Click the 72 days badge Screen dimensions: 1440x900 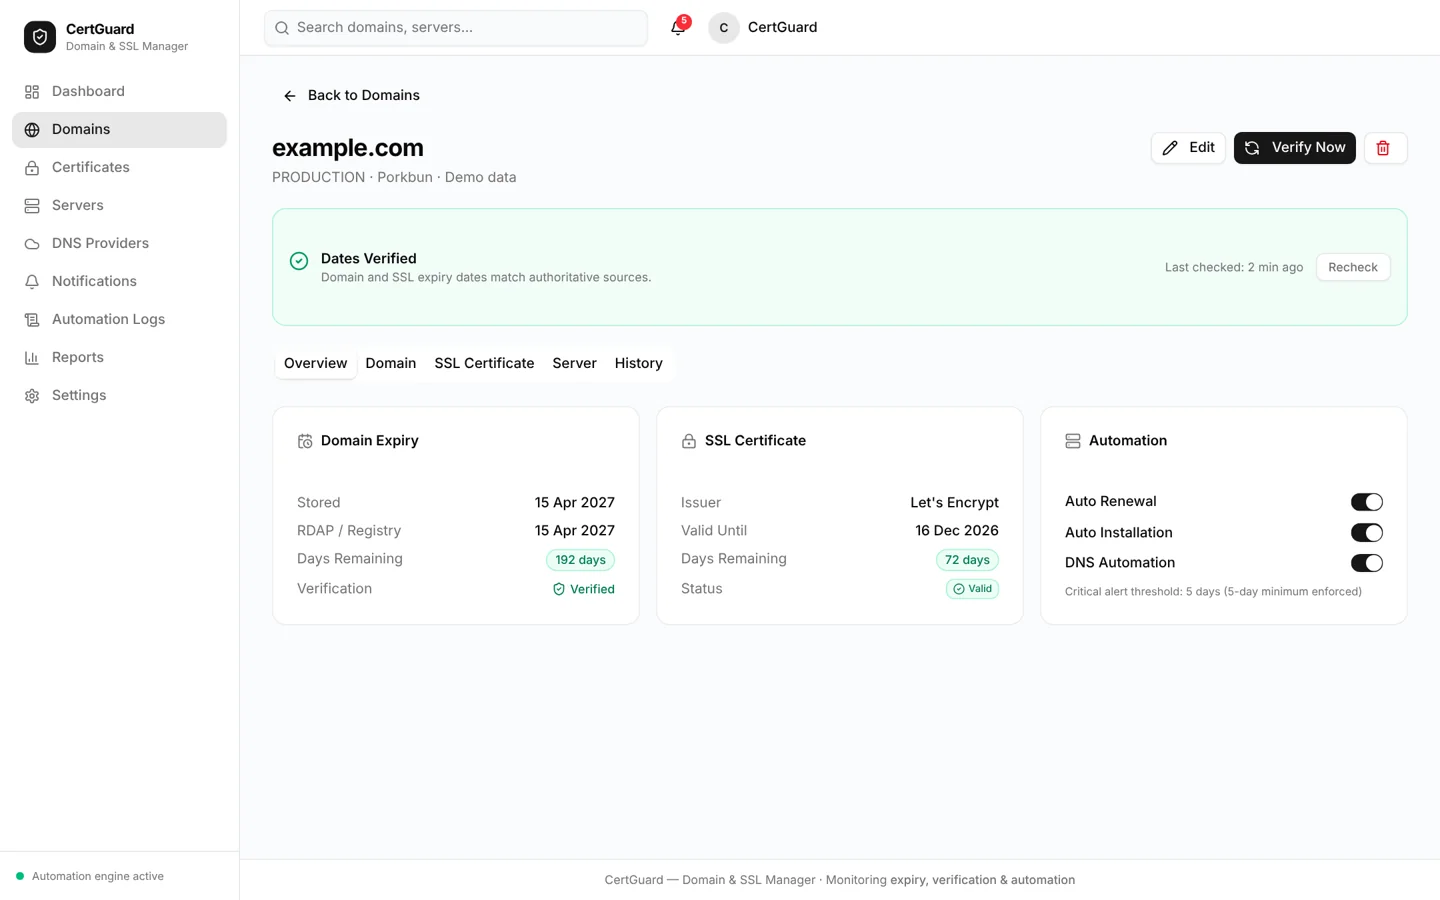pos(967,560)
